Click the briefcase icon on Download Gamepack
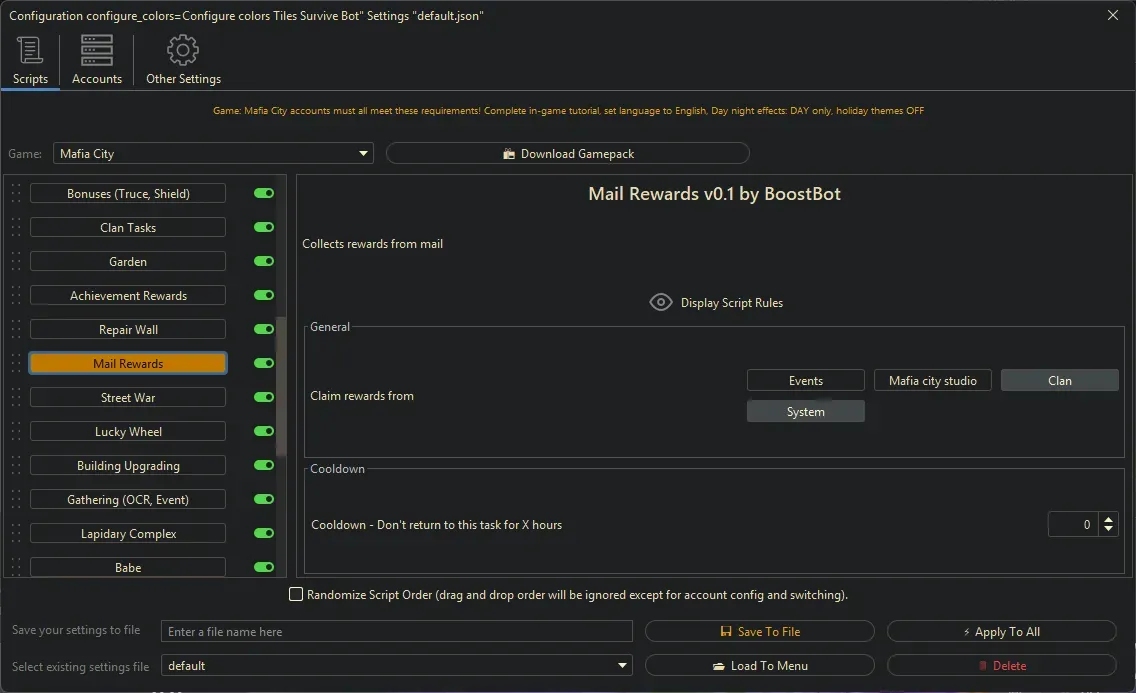This screenshot has width=1136, height=693. (x=512, y=153)
